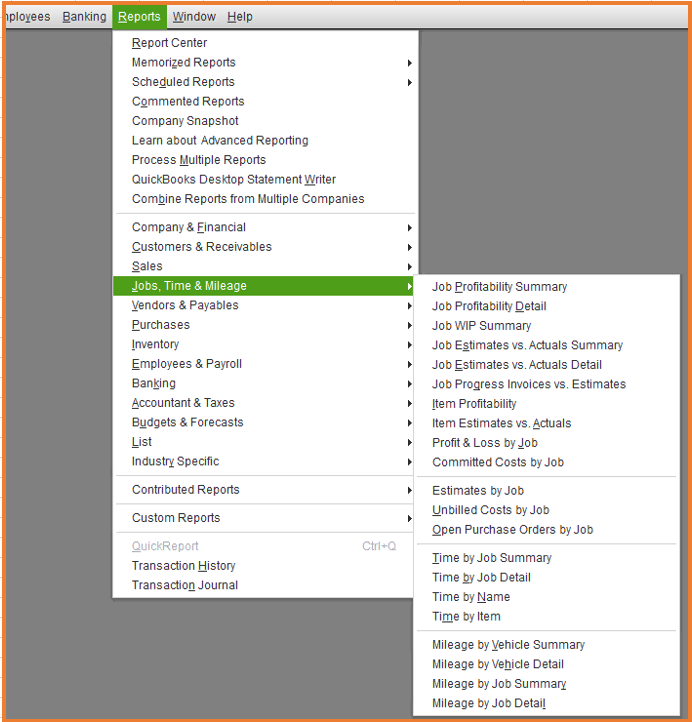Run Job Profitability Summary report
The image size is (692, 722).
(547, 287)
